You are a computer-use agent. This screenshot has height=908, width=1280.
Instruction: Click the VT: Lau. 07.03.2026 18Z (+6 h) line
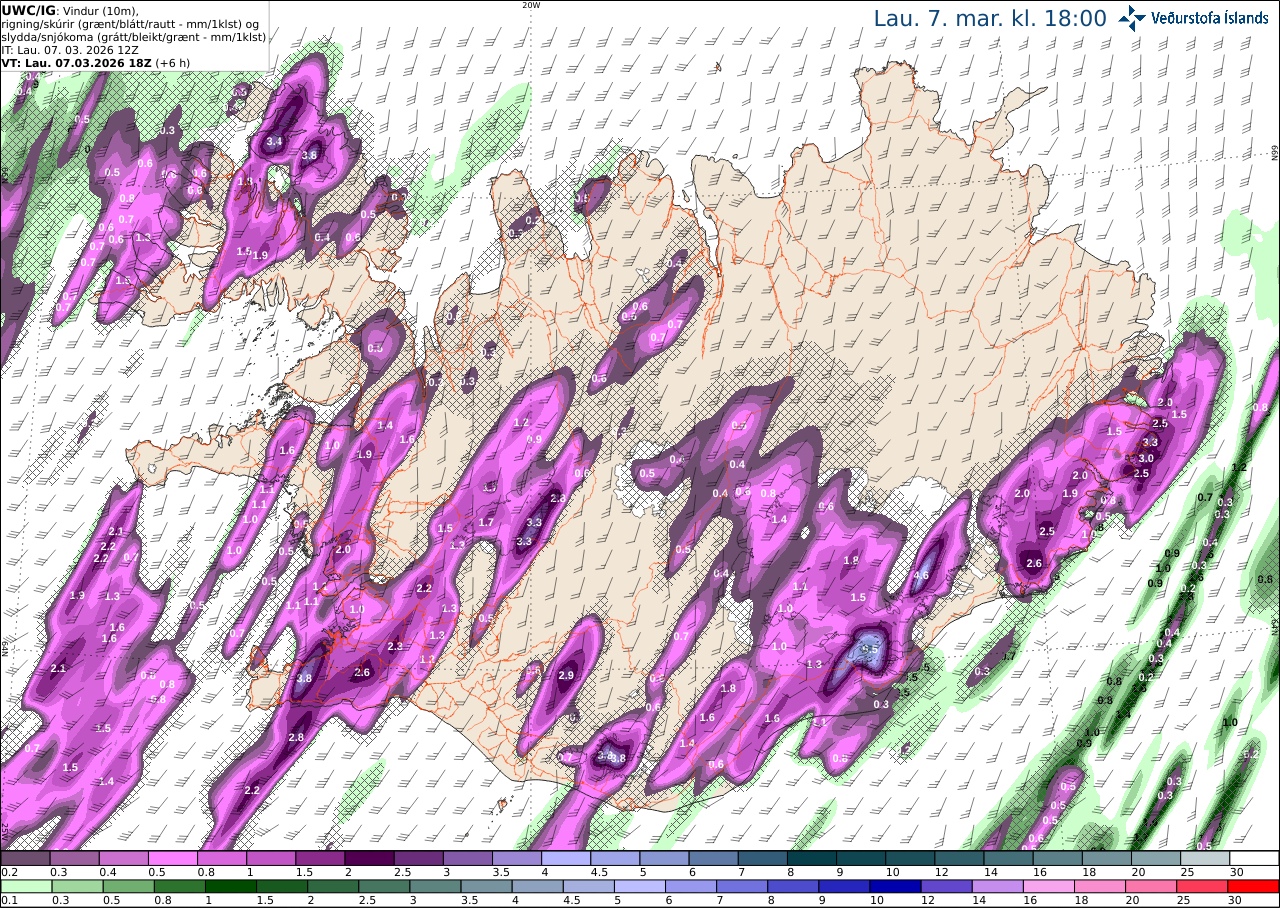pos(95,62)
